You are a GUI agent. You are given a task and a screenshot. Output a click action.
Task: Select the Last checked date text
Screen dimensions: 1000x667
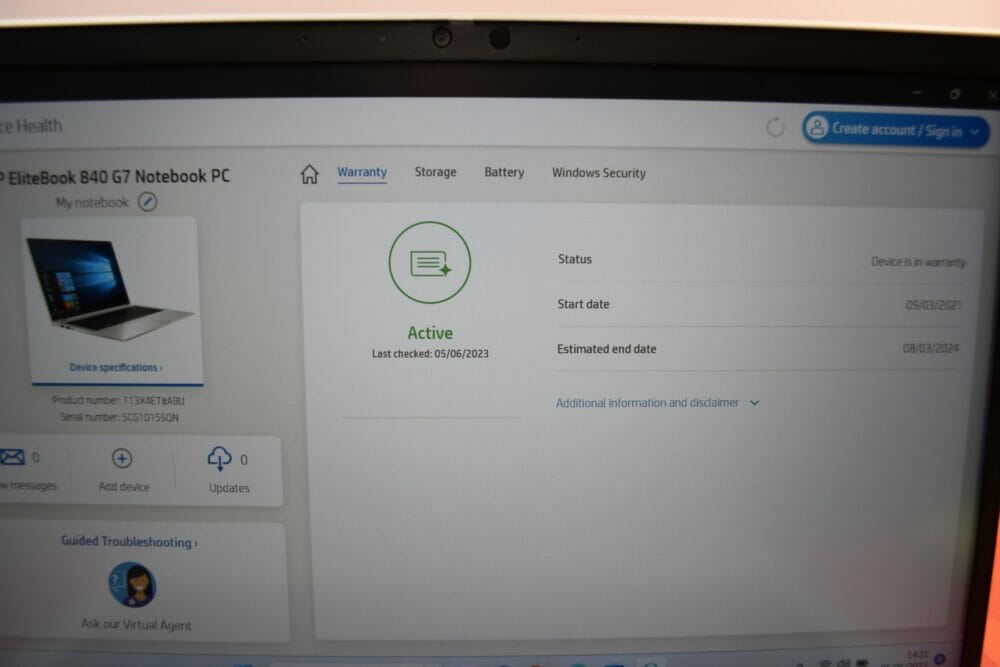pyautogui.click(x=430, y=353)
